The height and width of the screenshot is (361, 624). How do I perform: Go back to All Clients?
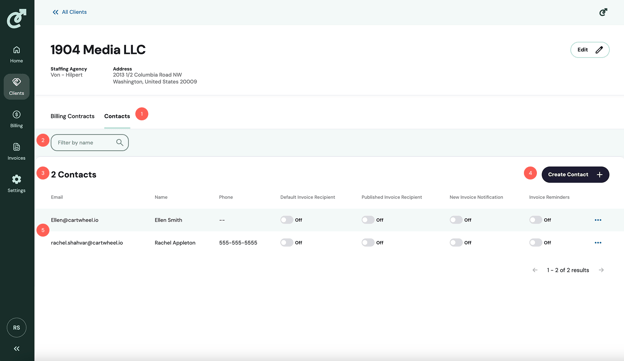click(x=70, y=12)
